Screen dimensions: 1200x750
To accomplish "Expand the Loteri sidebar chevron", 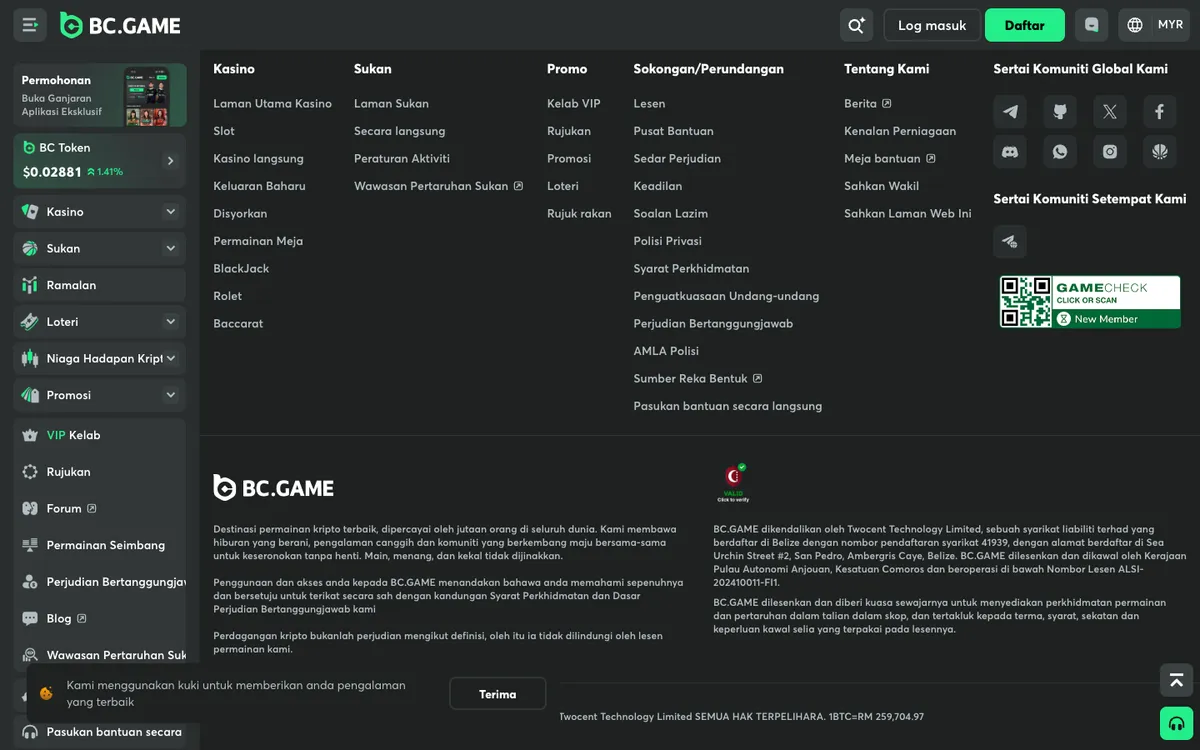I will (x=170, y=322).
